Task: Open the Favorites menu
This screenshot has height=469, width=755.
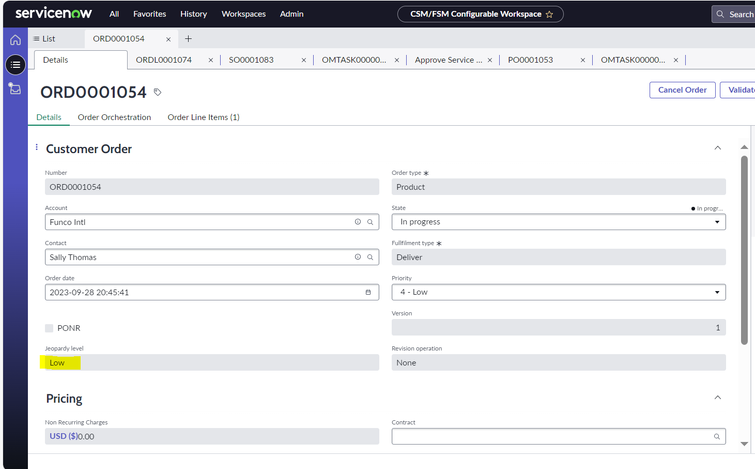Action: coord(150,14)
